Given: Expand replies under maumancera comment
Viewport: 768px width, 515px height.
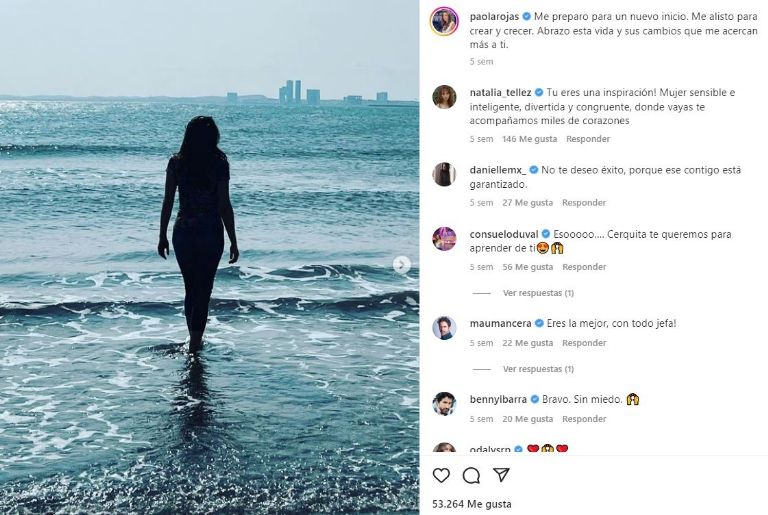Looking at the screenshot, I should point(538,369).
